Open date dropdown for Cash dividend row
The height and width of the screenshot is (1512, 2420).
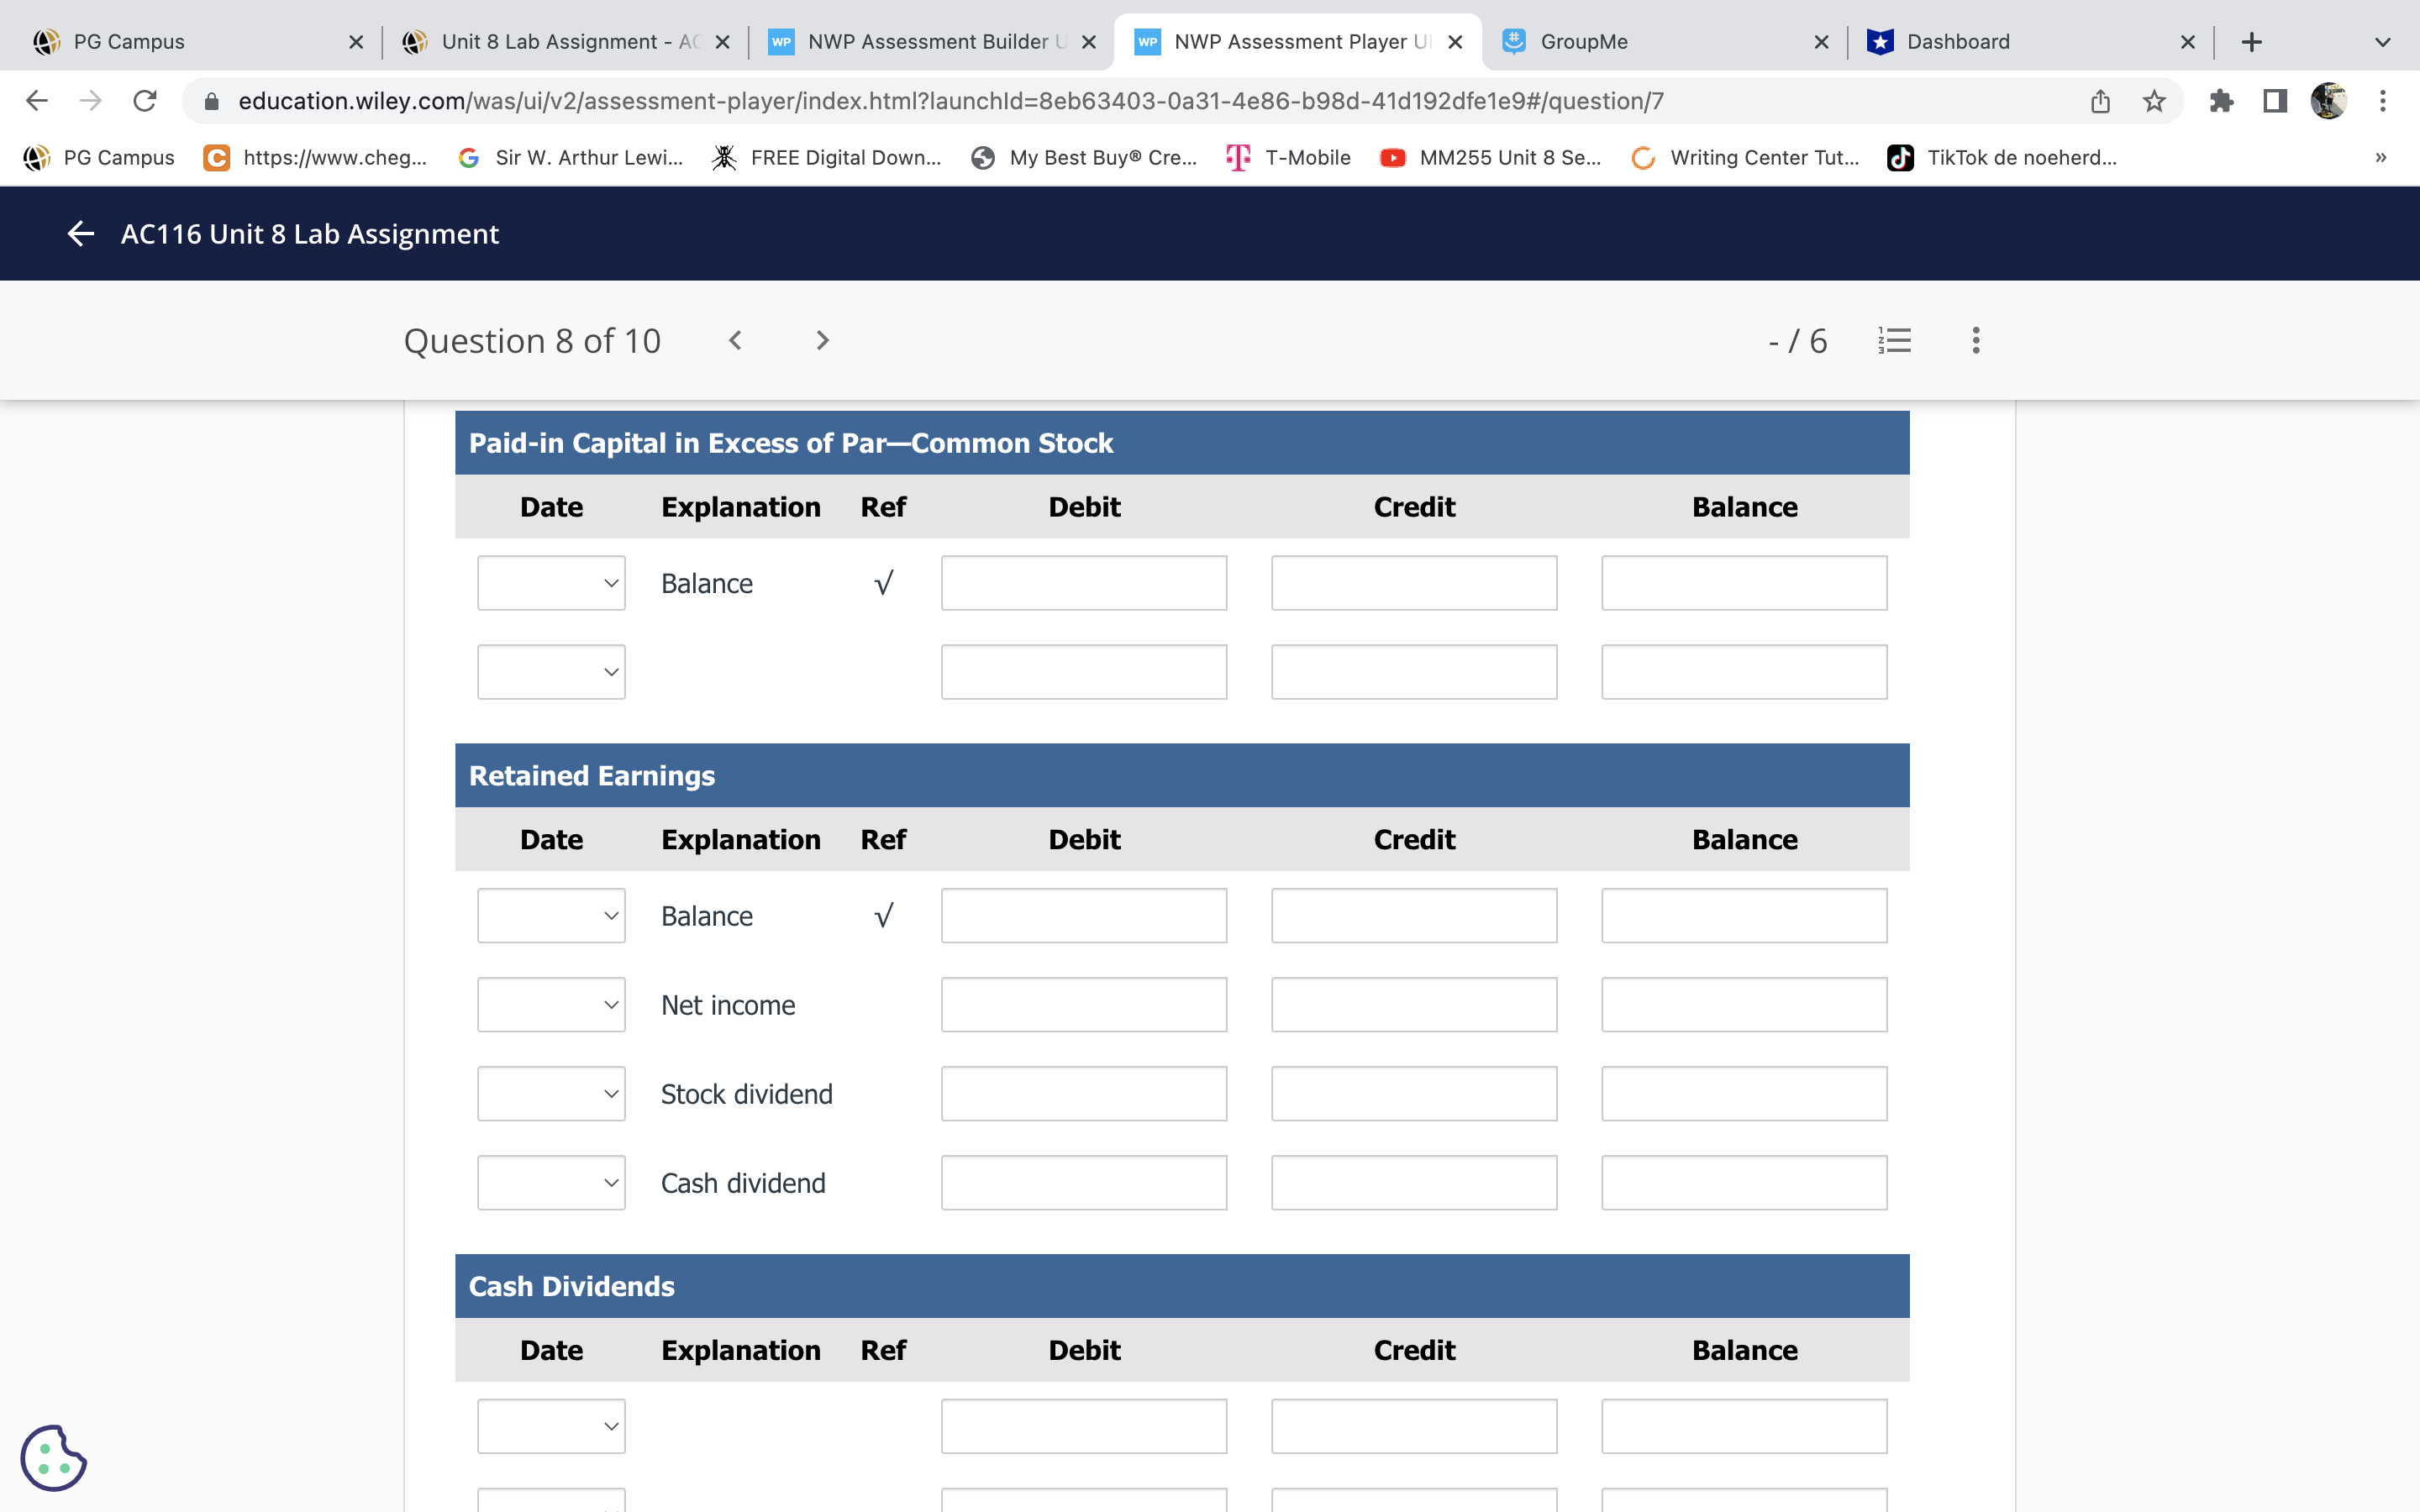tap(551, 1183)
